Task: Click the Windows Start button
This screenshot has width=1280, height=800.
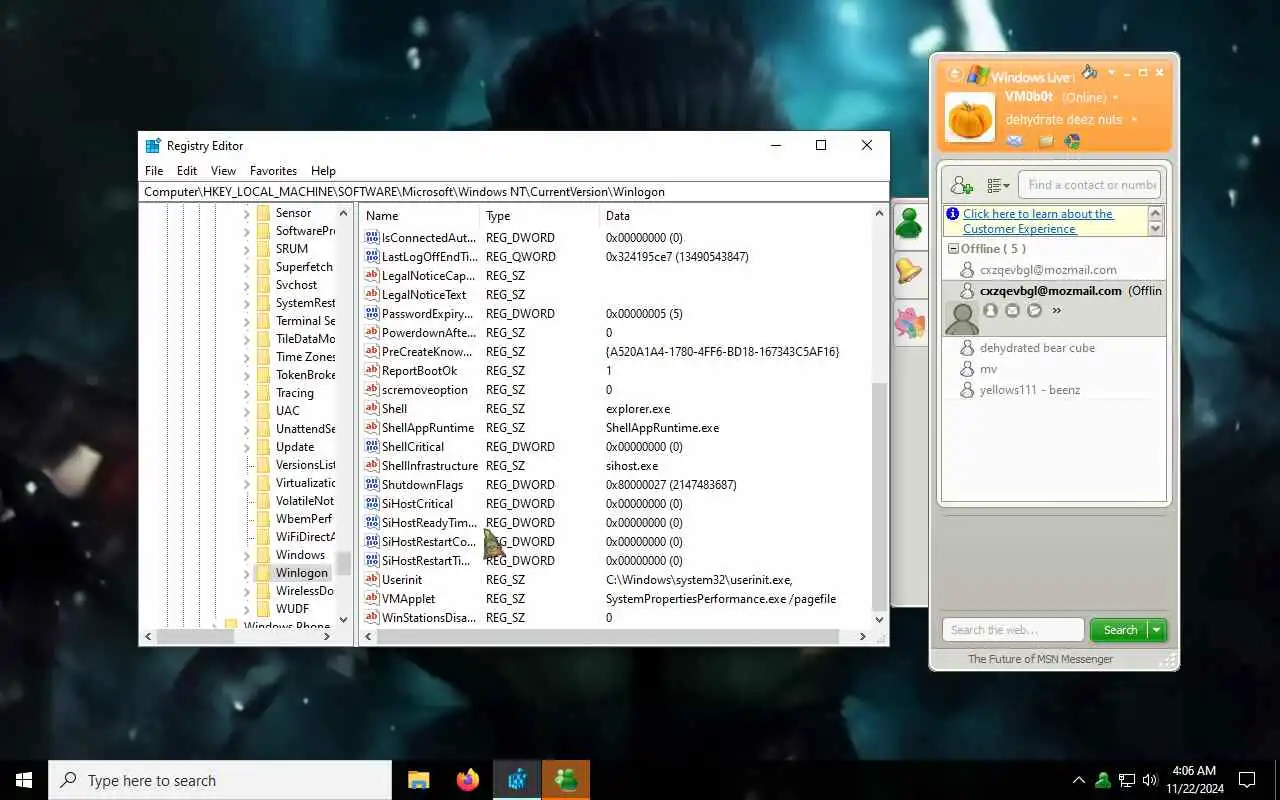Action: point(24,780)
